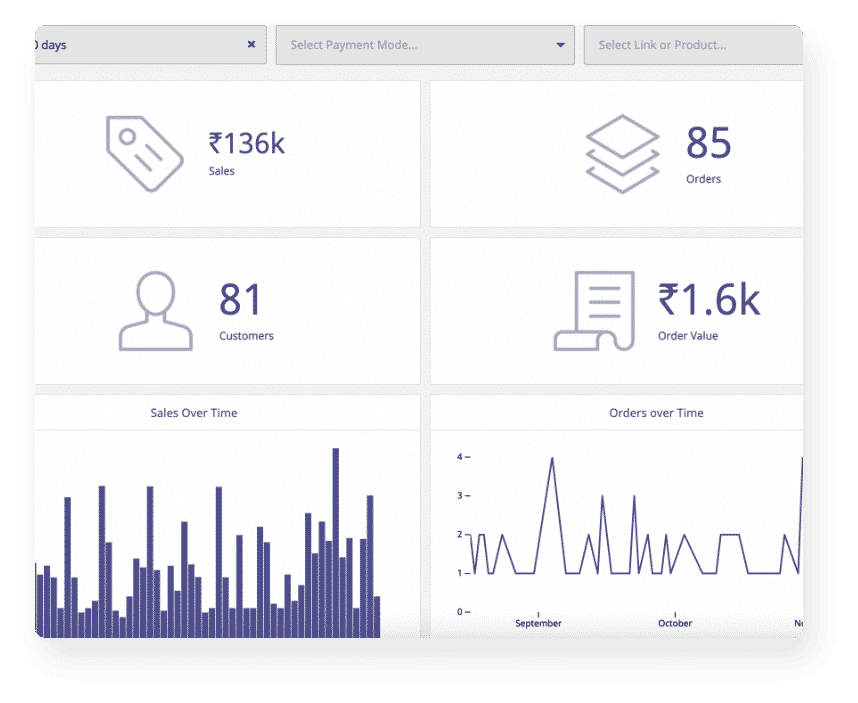Click the tallest bar in Sales chart

coord(336,540)
